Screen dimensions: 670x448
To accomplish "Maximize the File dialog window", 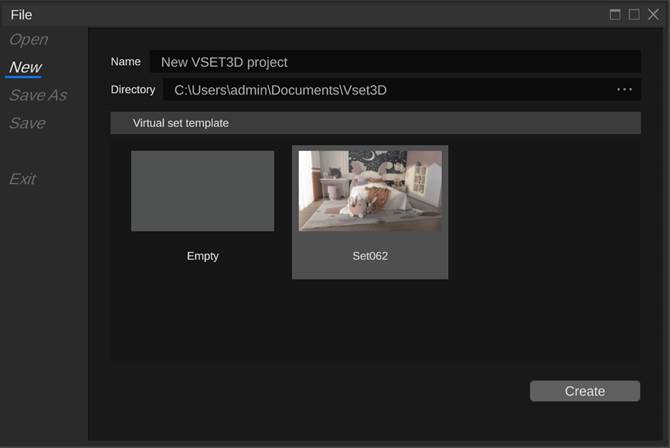I will pos(634,15).
